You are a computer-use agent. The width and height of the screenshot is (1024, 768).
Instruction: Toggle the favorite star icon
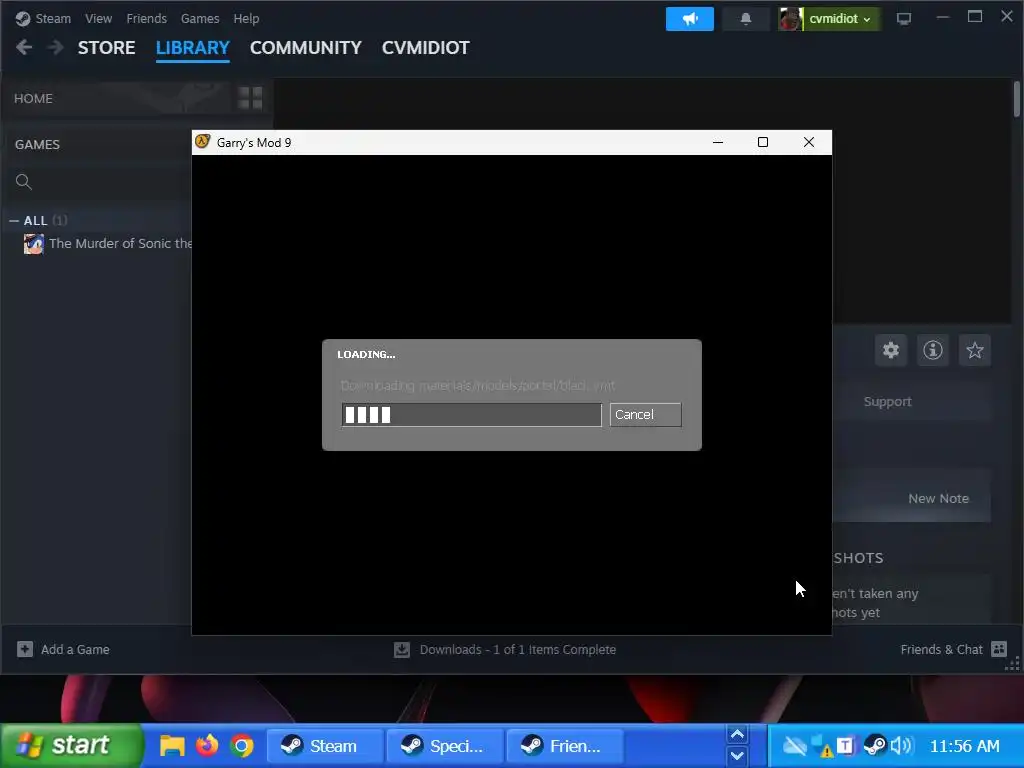[x=974, y=350]
